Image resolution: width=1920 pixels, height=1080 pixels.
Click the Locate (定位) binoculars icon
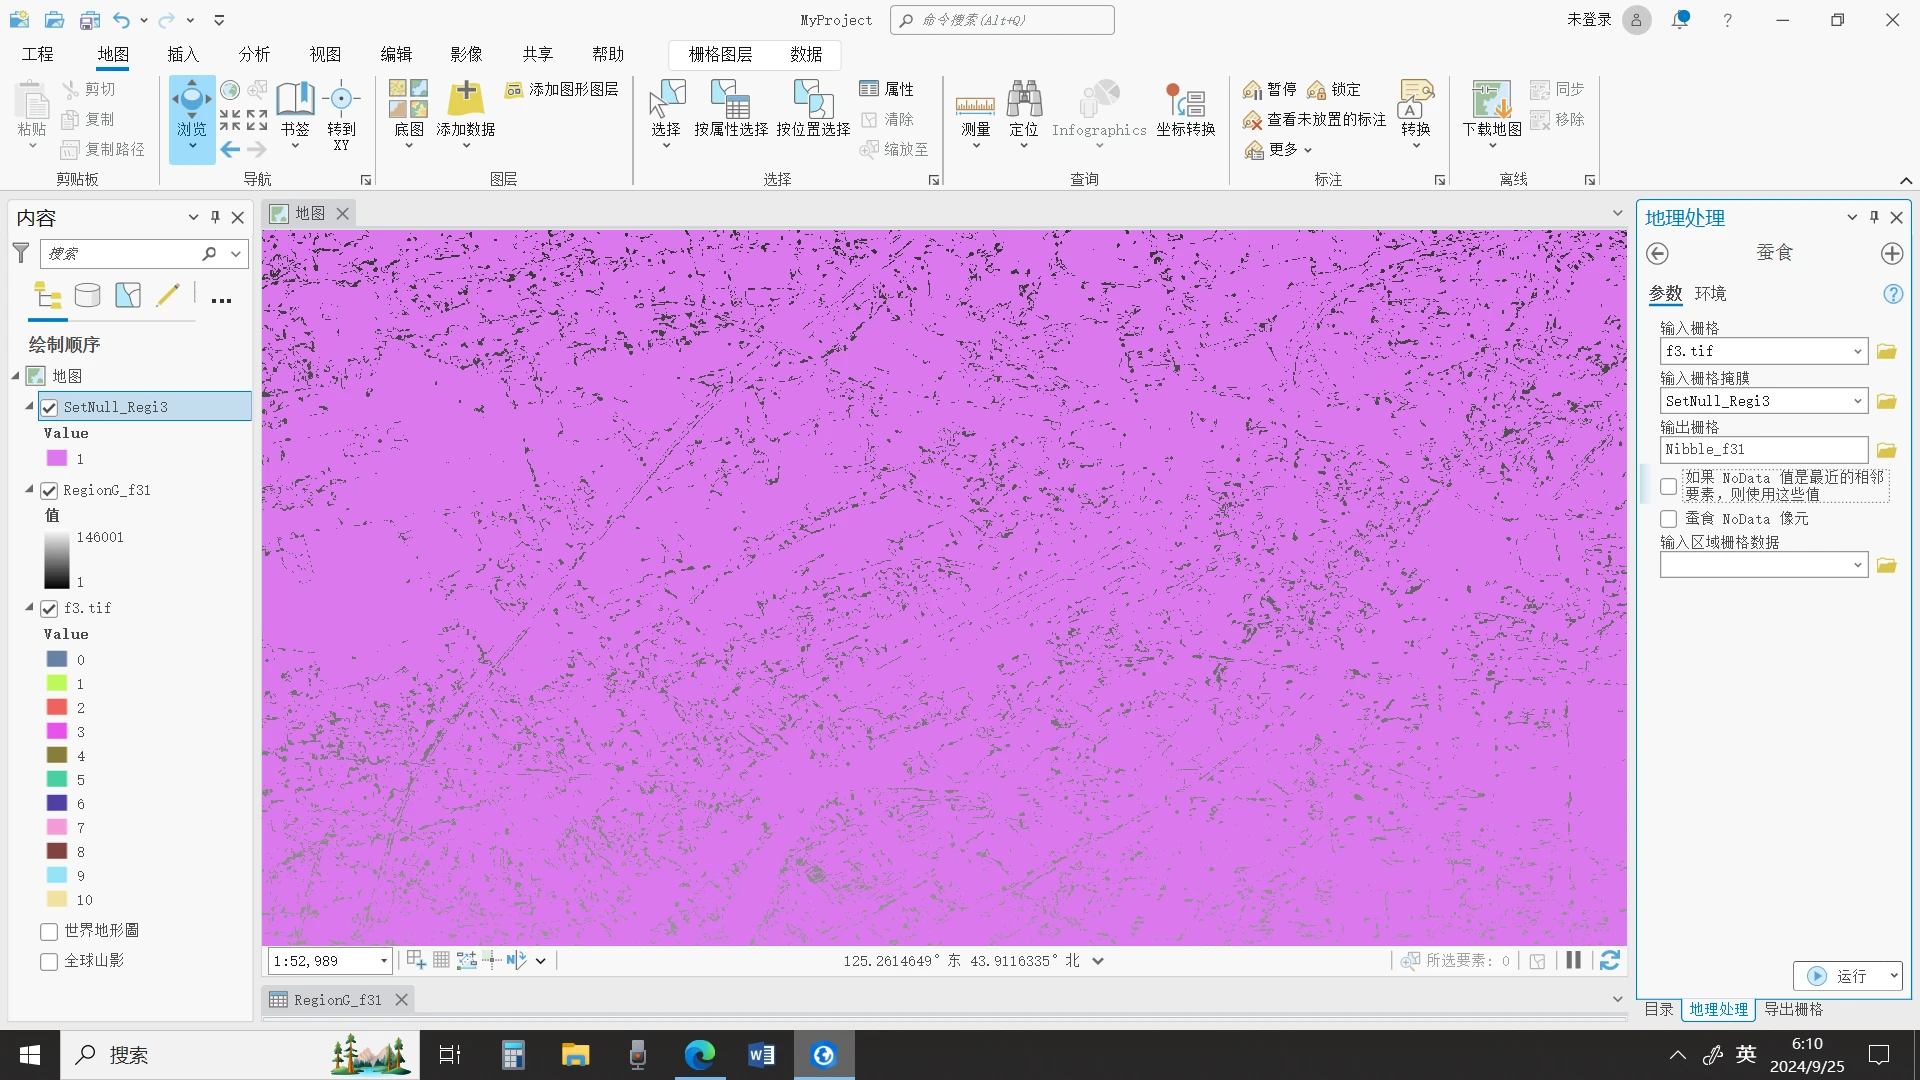pyautogui.click(x=1024, y=100)
